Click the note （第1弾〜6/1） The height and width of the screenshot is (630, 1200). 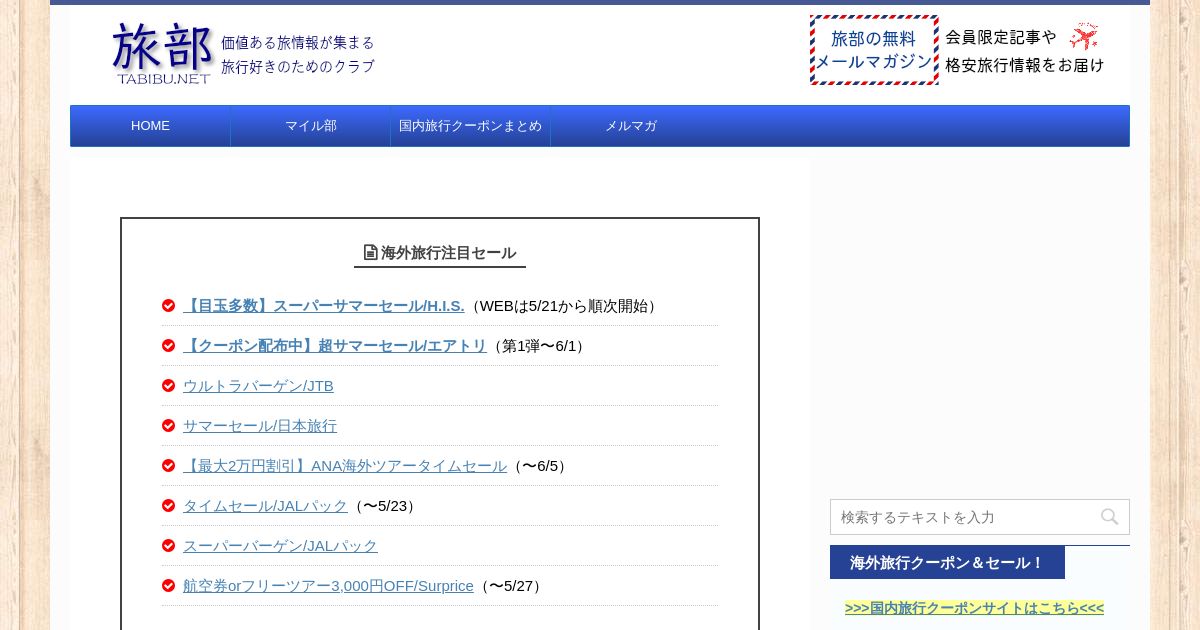539,346
